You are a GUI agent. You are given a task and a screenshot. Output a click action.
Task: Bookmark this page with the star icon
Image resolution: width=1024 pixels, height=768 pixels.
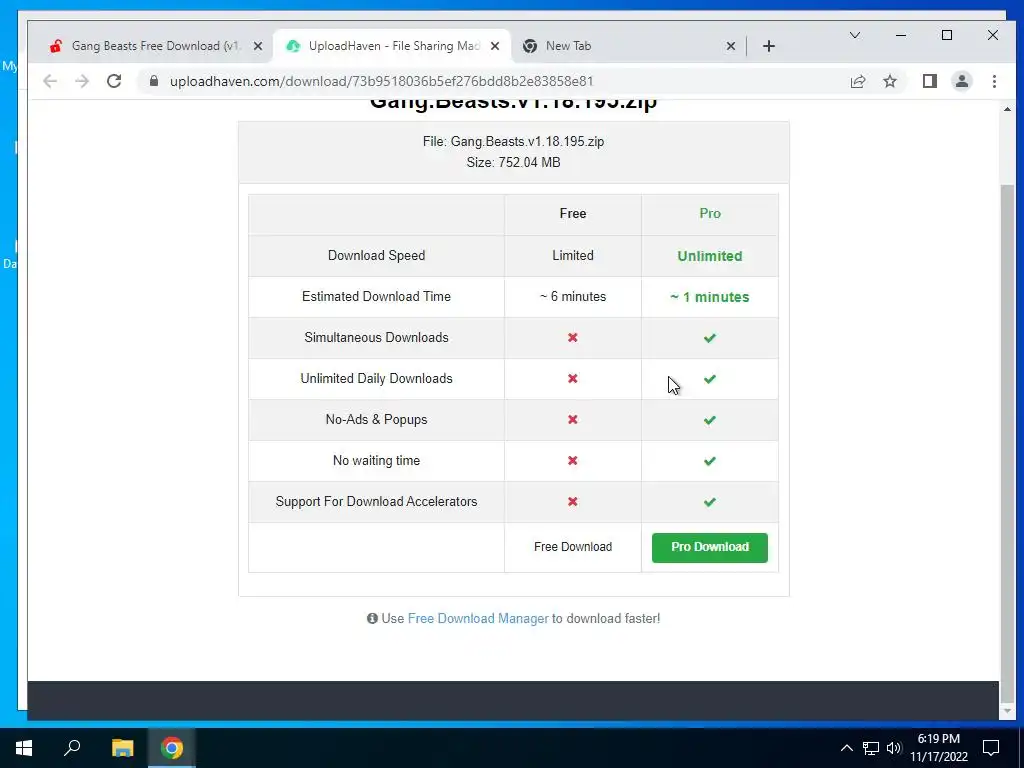pos(889,81)
